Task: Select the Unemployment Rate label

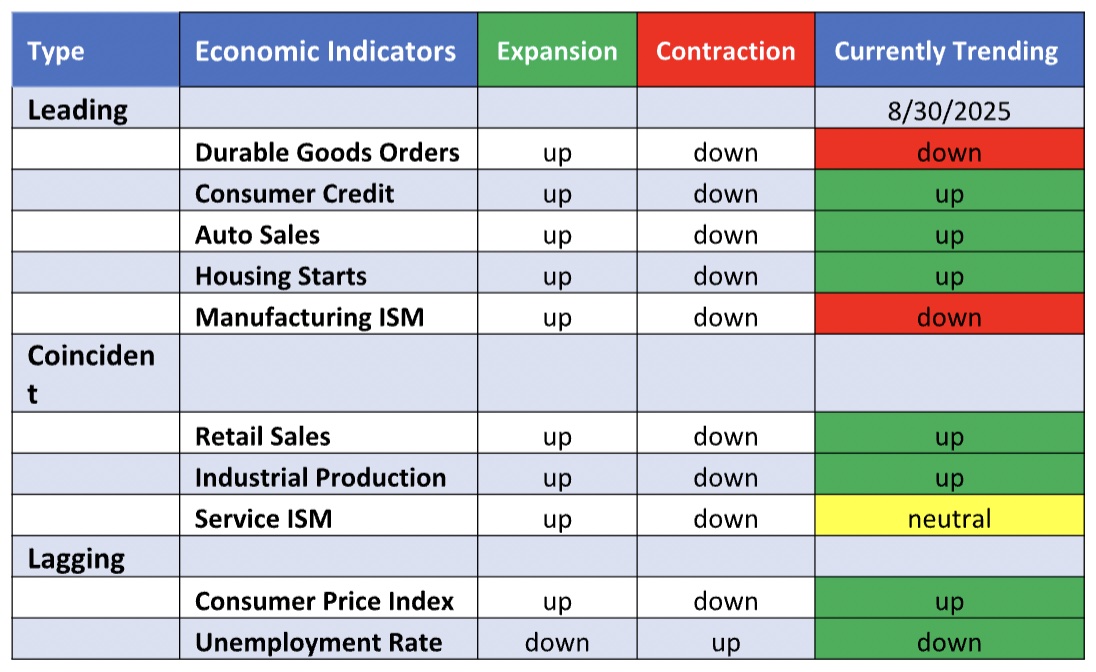Action: click(x=318, y=642)
